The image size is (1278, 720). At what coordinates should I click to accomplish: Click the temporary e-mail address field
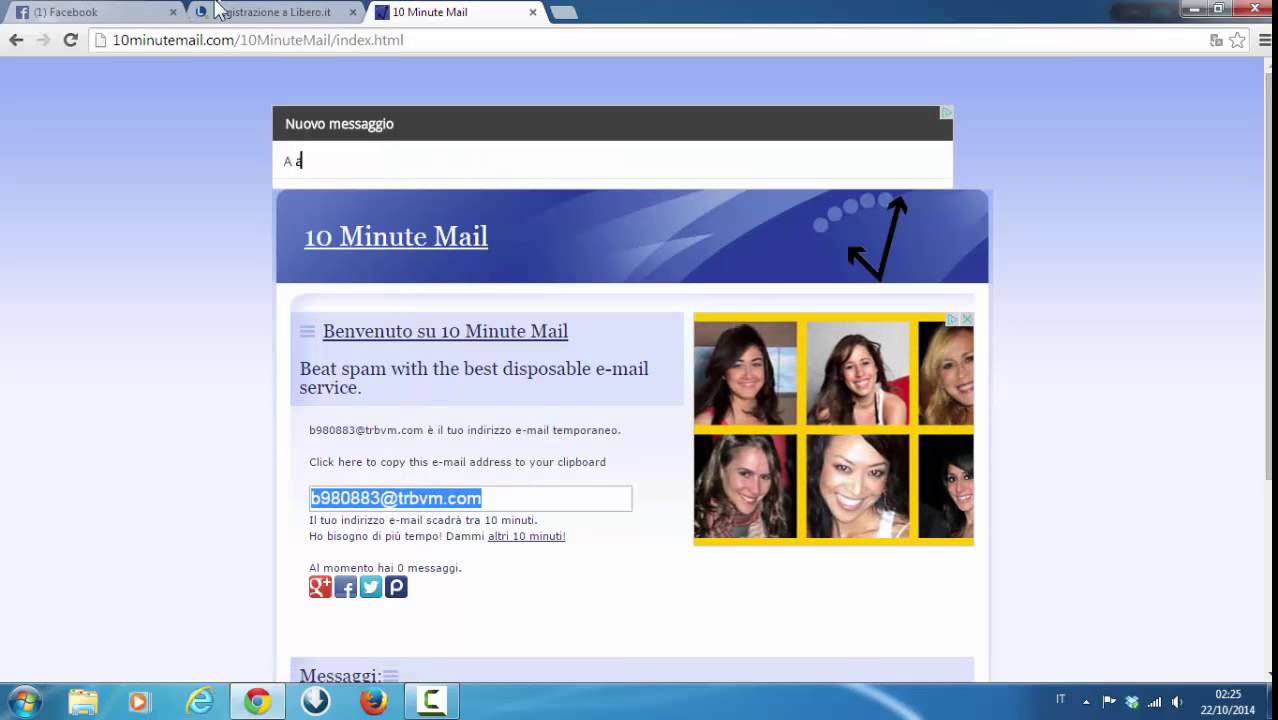tap(470, 498)
